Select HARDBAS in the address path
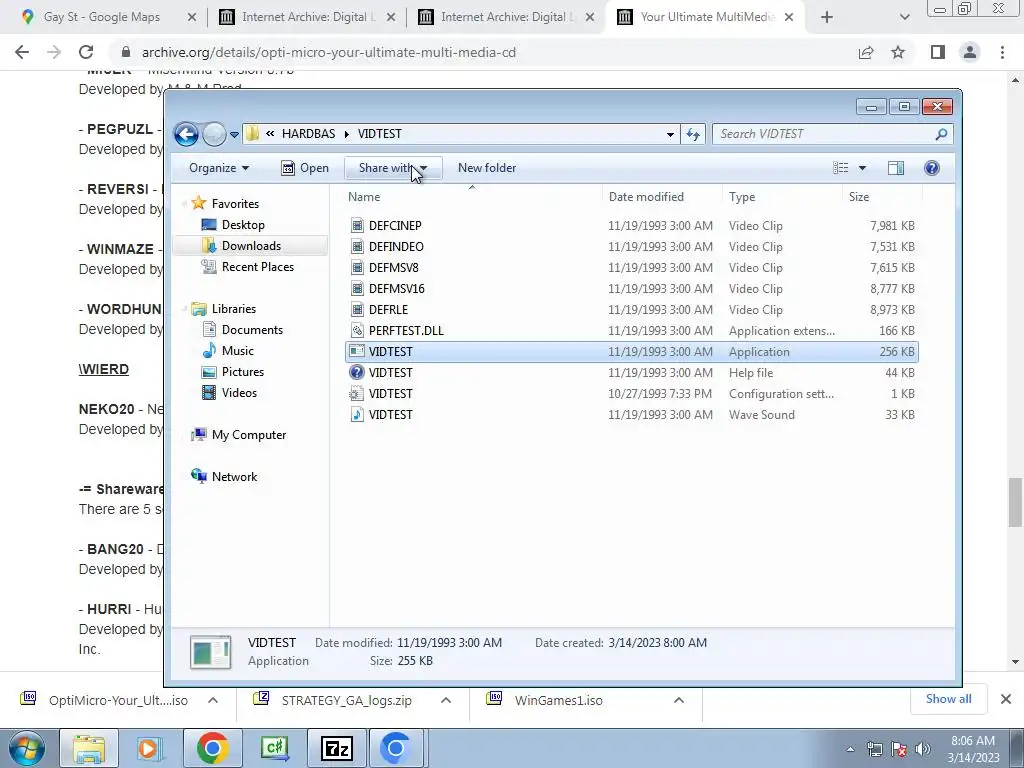Screen dimensions: 1024x768 (x=308, y=134)
